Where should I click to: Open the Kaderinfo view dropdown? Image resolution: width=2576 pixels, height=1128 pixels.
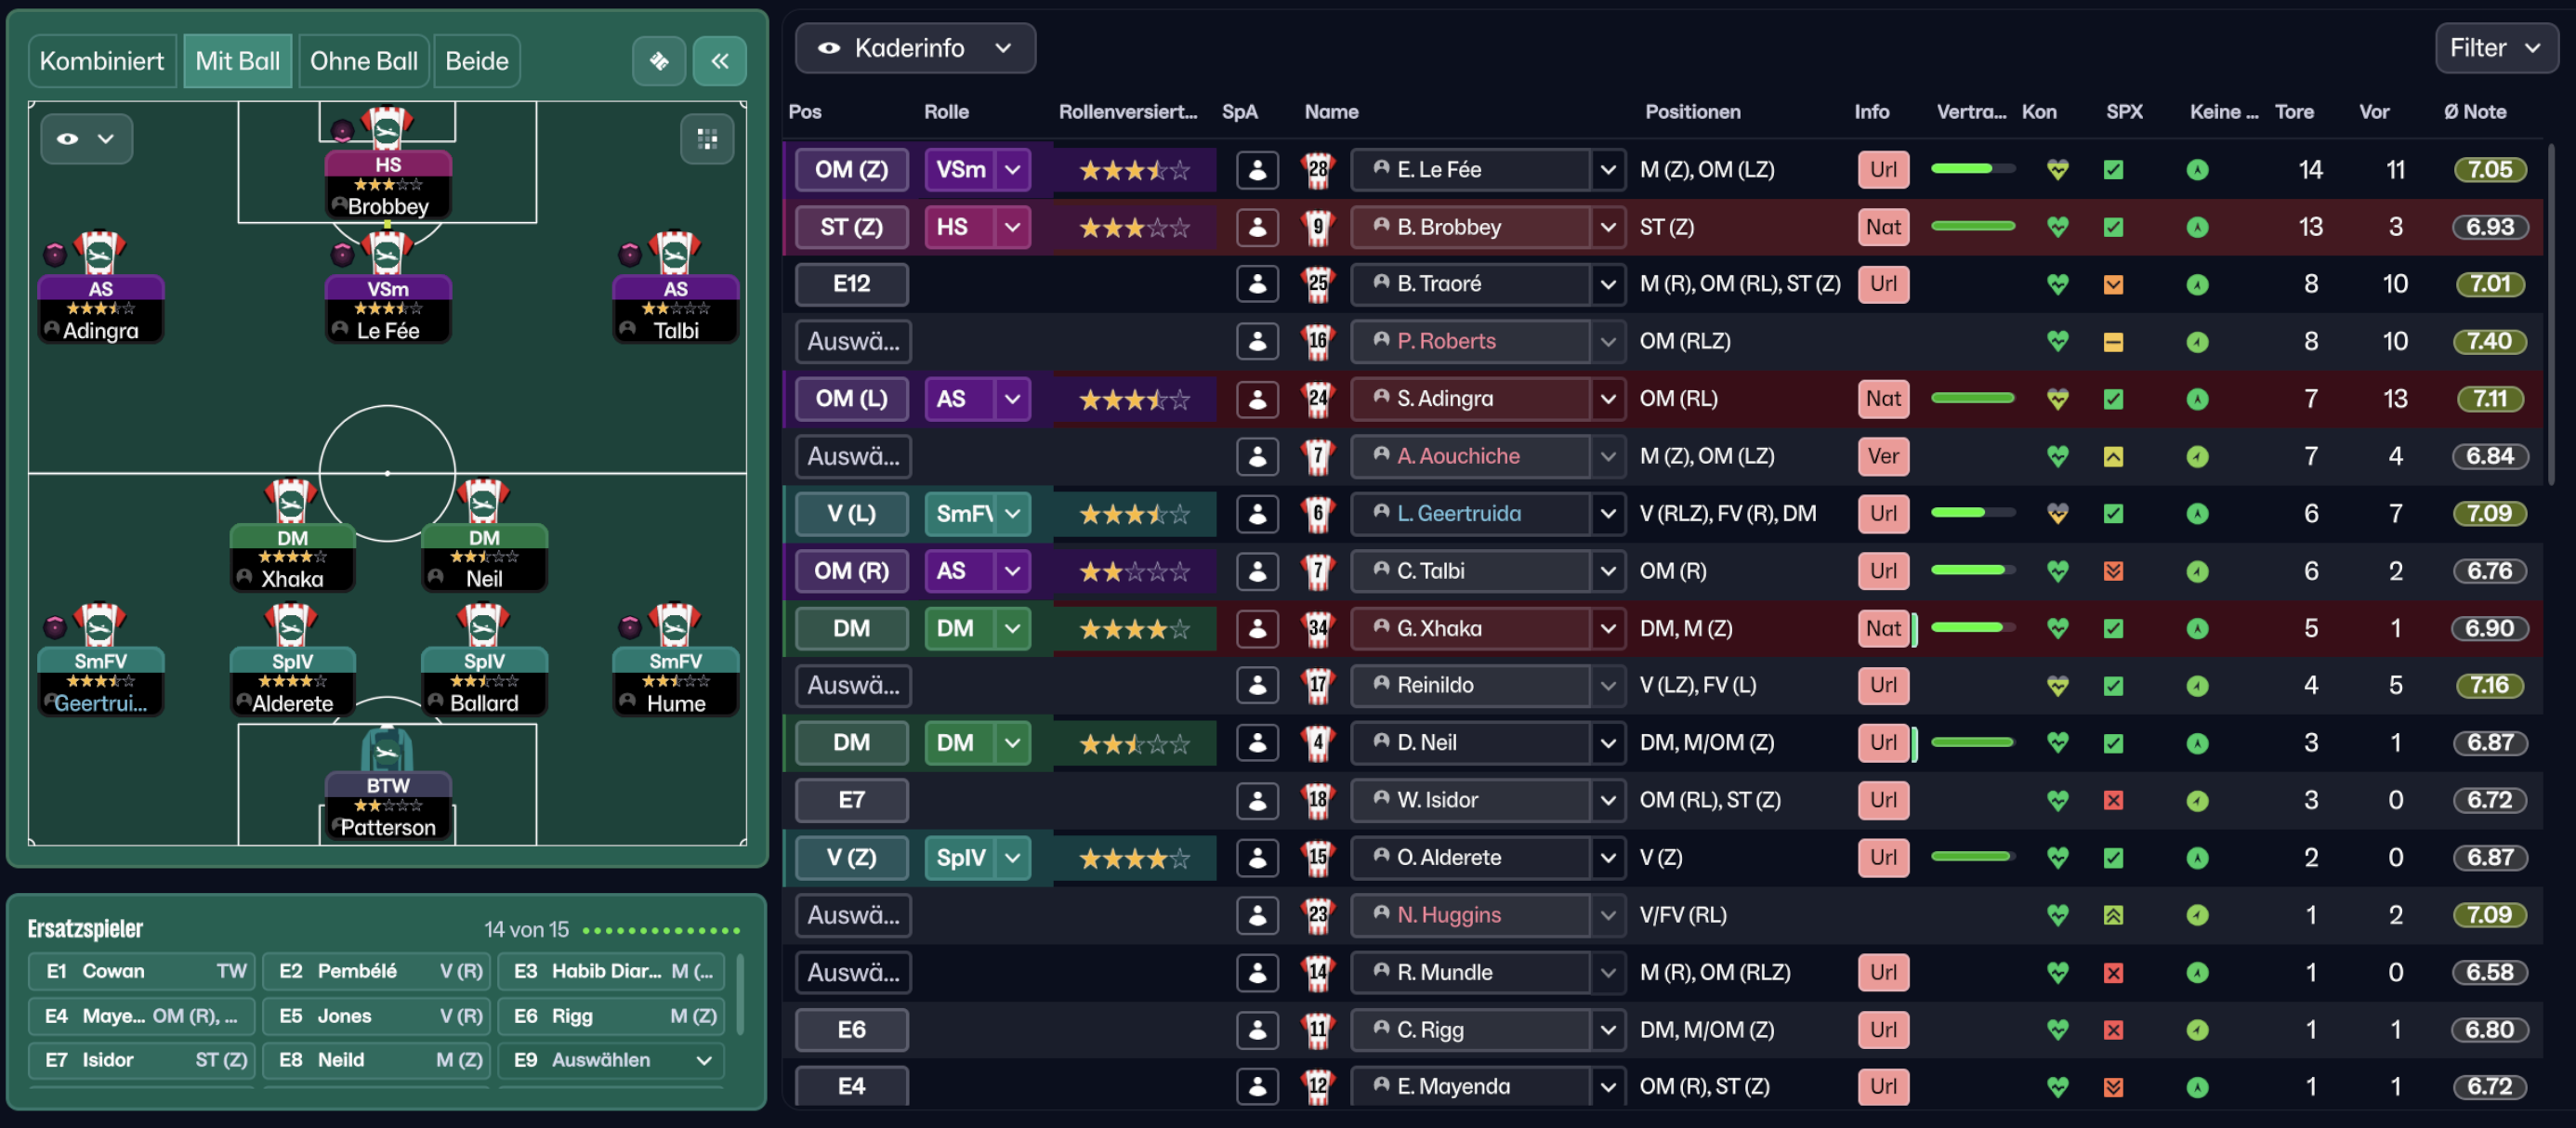click(x=914, y=48)
